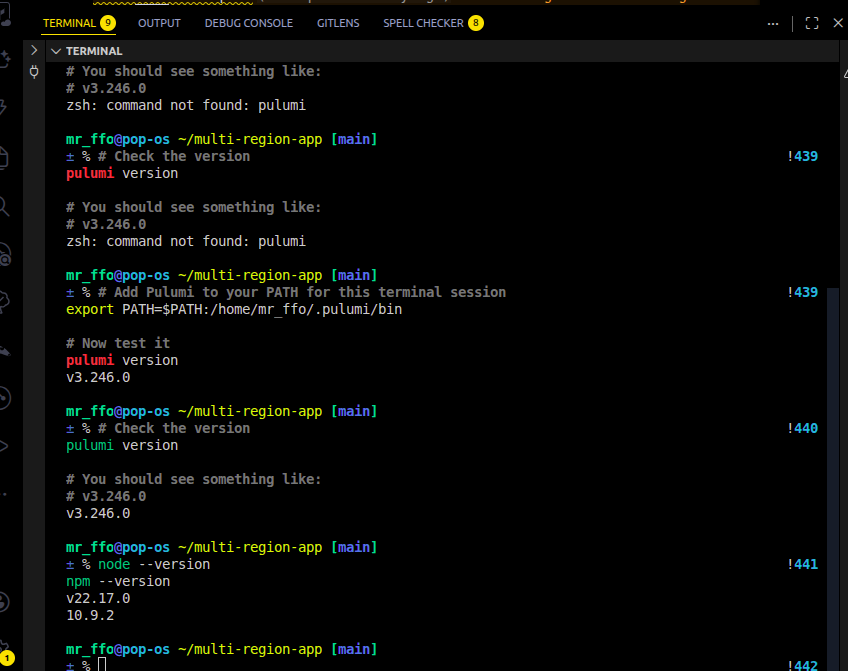Viewport: 848px width, 671px height.
Task: Click the '!441' history number
Action: (x=803, y=564)
